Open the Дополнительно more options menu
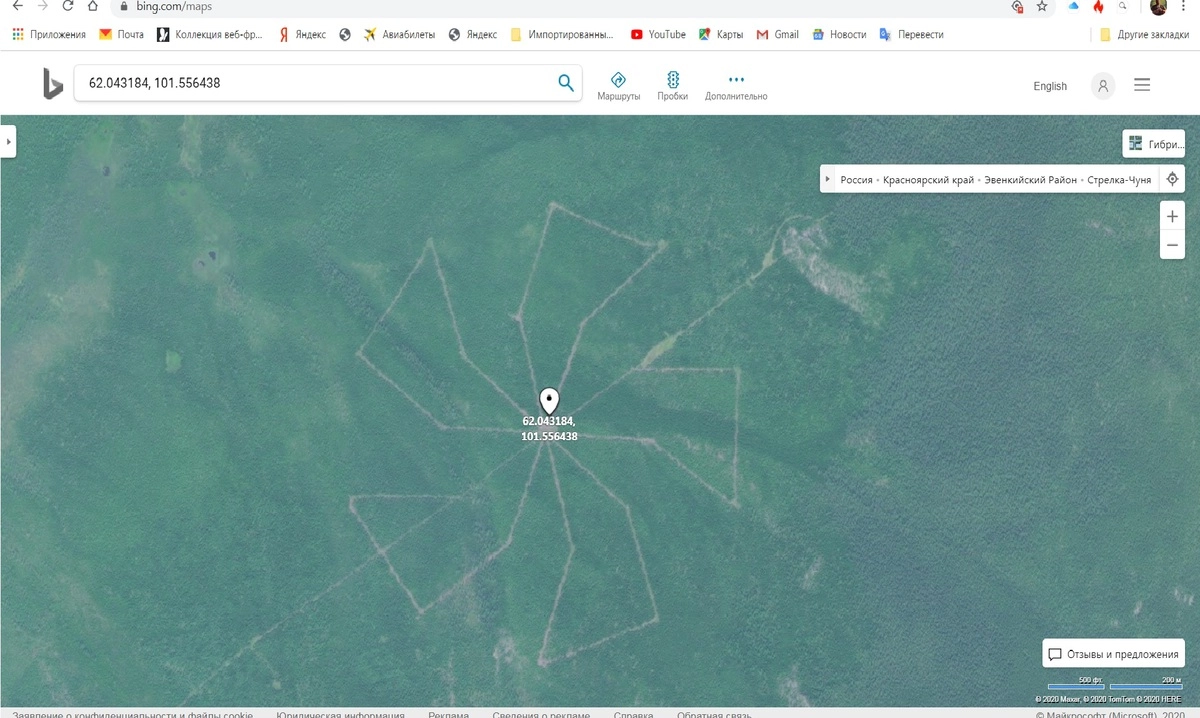The width and height of the screenshot is (1200, 718). (x=736, y=85)
